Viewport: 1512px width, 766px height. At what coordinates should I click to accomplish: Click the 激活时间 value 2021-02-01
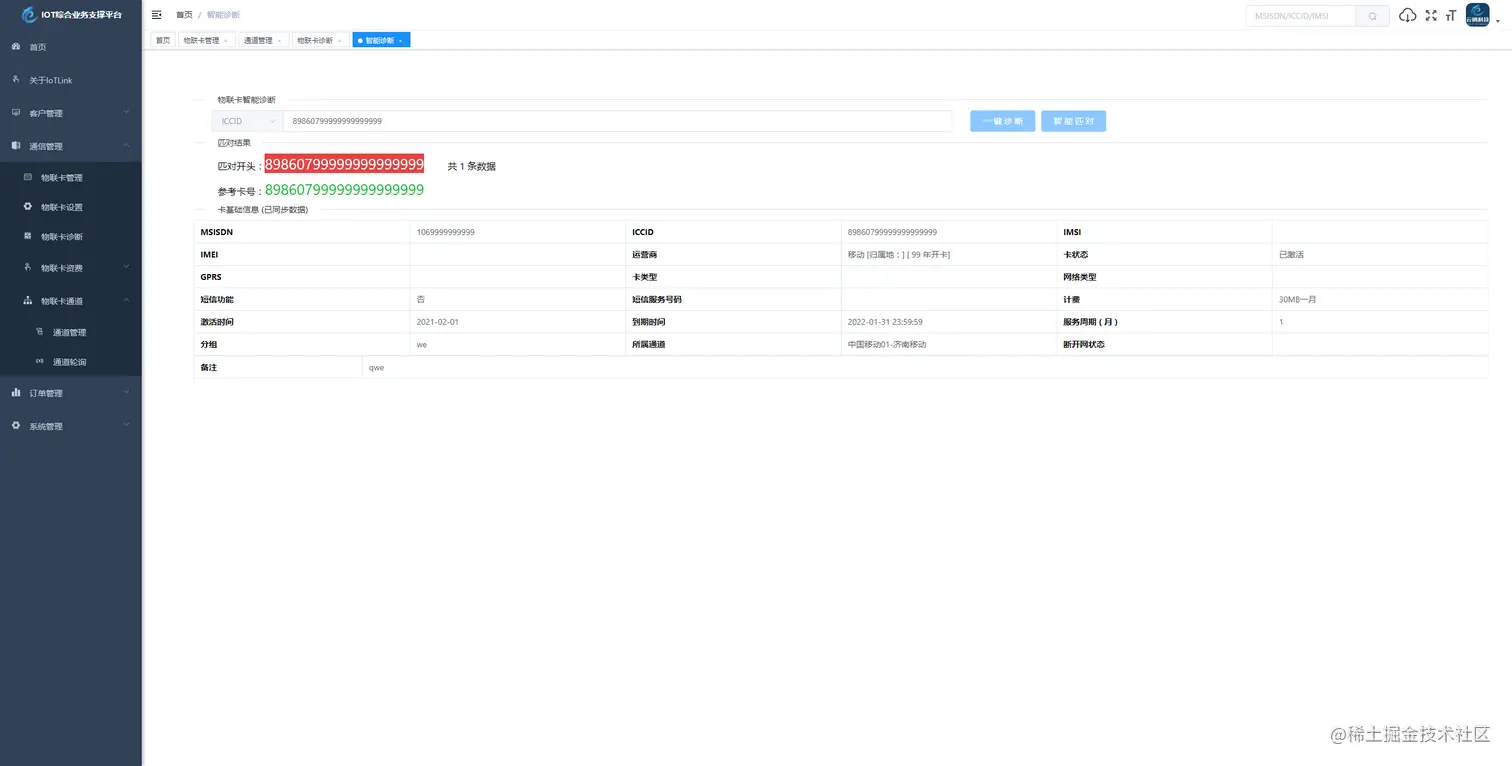tap(438, 322)
